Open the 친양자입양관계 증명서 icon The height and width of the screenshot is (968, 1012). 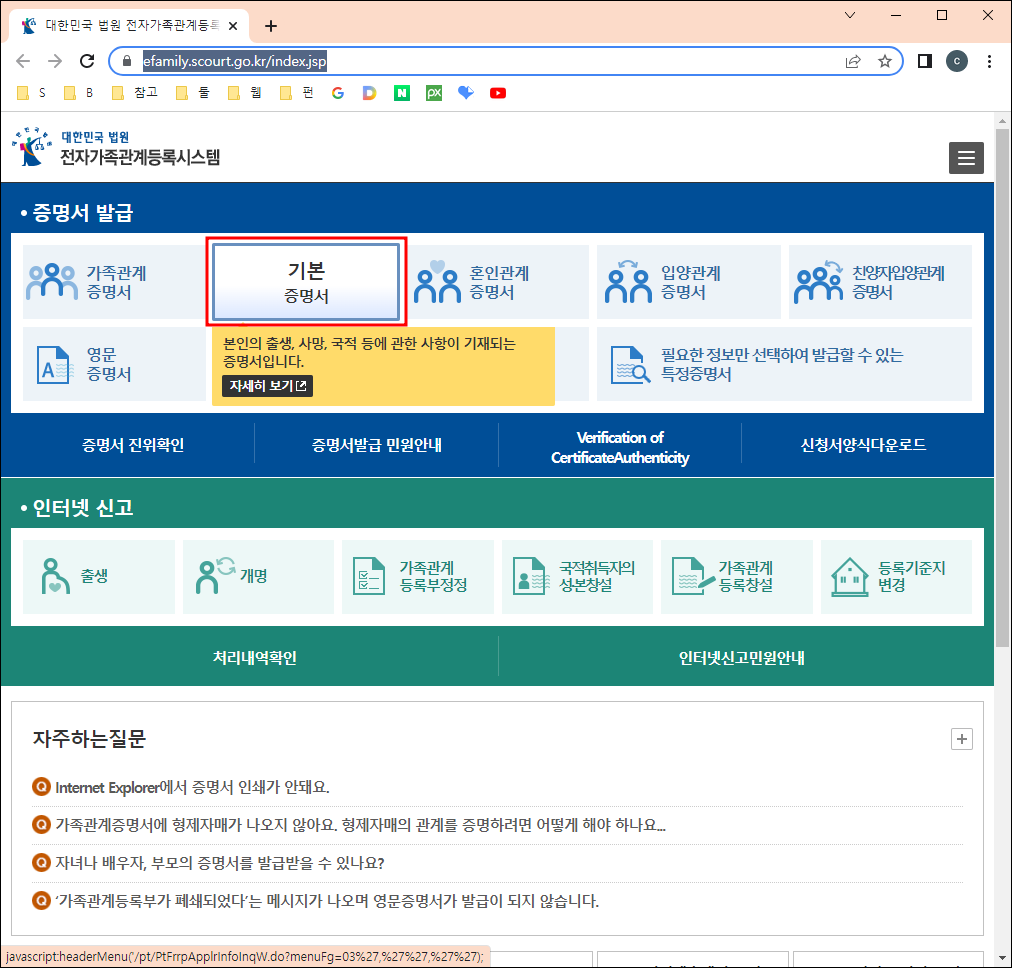click(x=817, y=281)
